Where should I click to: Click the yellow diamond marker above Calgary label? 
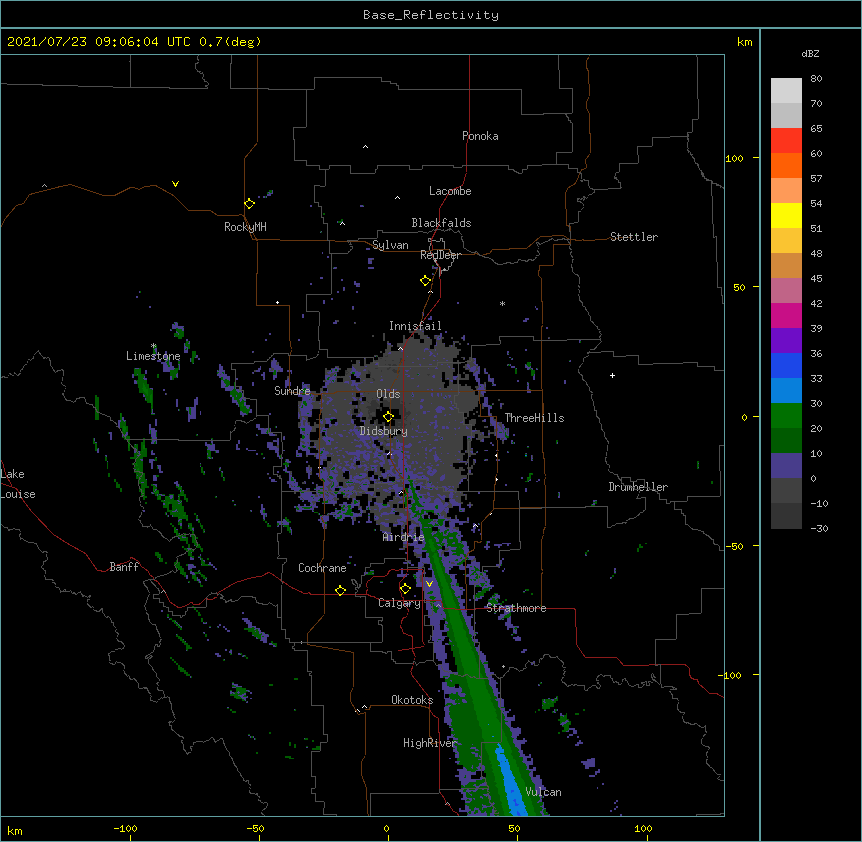405,589
